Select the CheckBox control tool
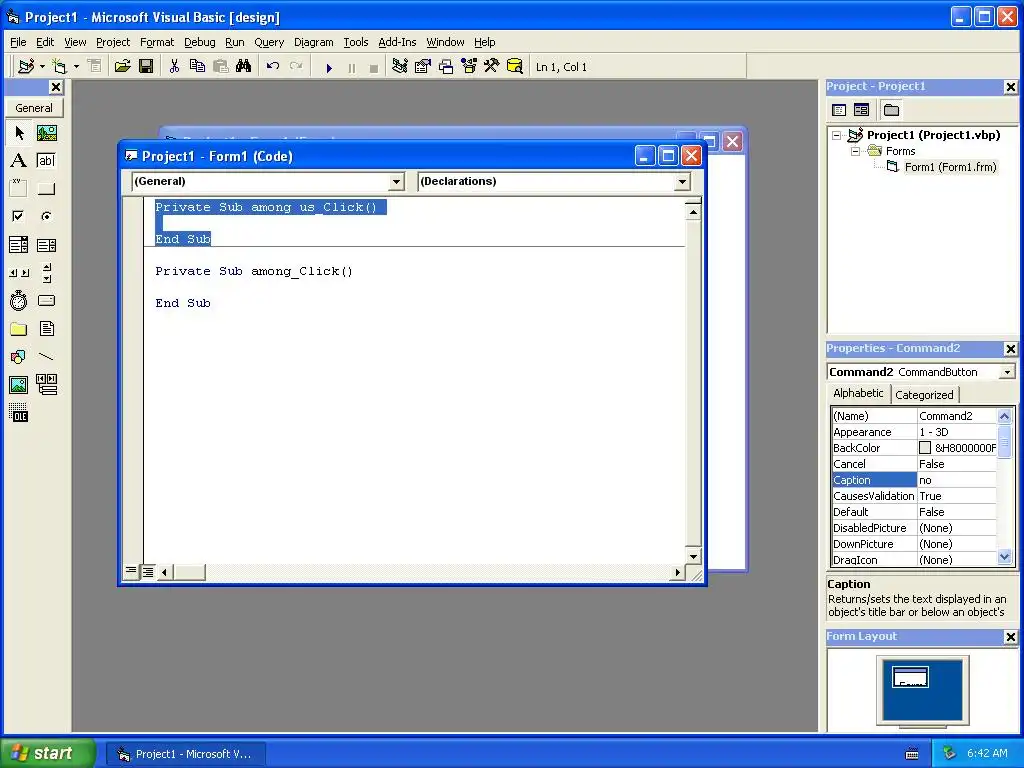Viewport: 1024px width, 768px height. pos(18,216)
